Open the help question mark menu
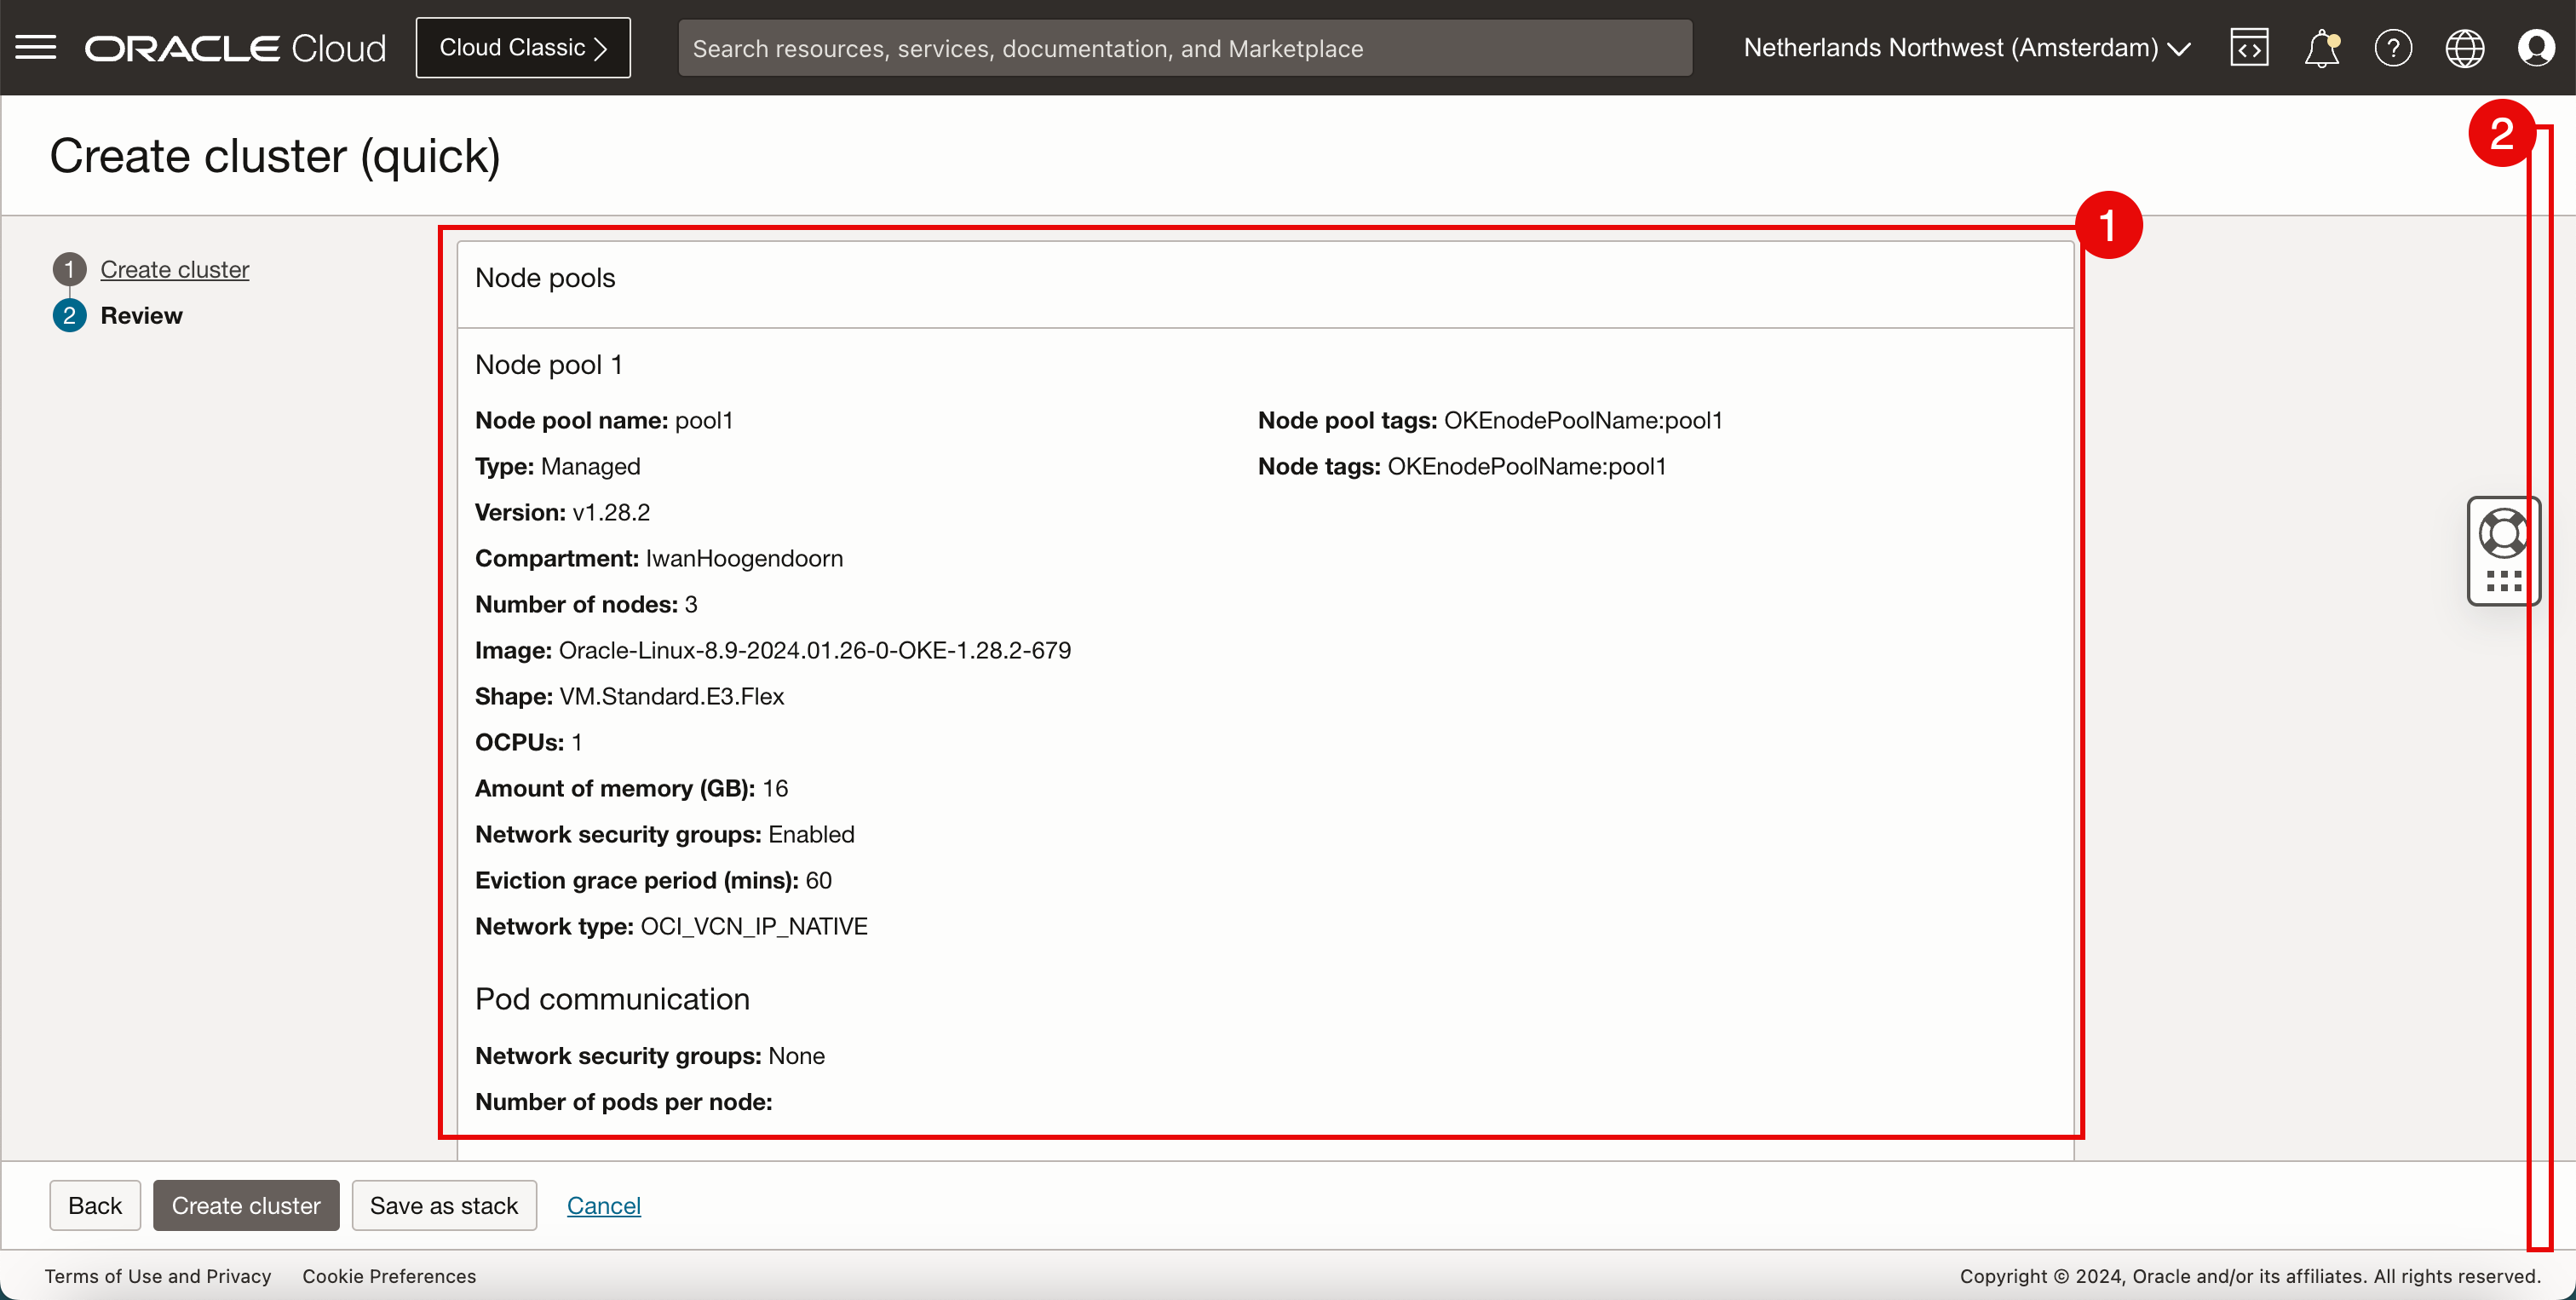The image size is (2576, 1300). point(2393,47)
